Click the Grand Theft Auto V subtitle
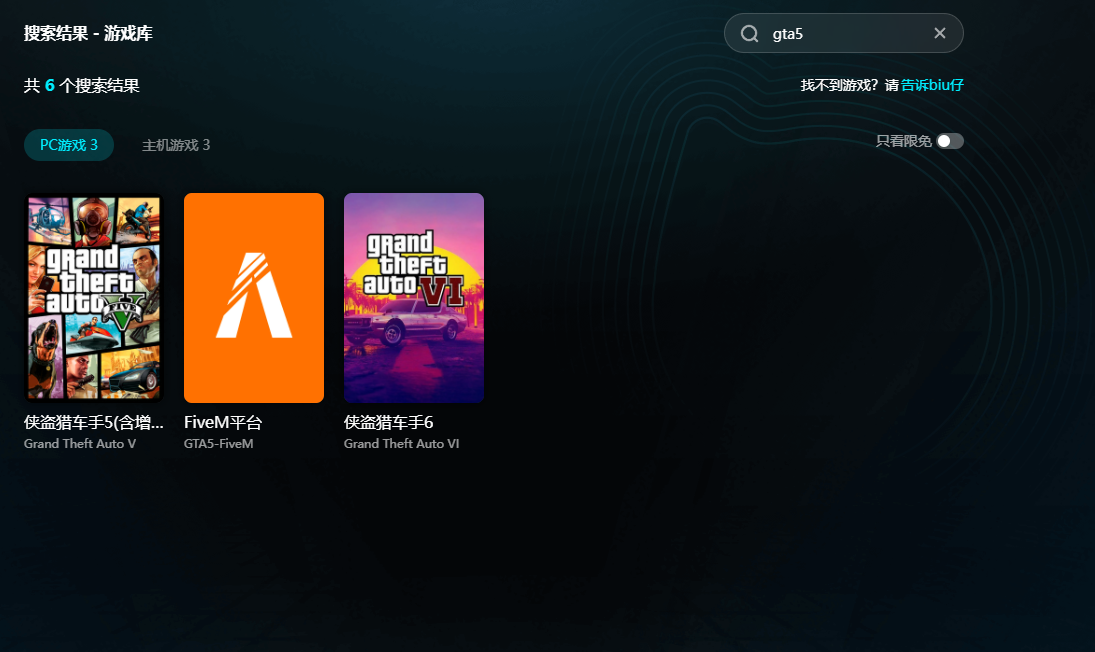 click(80, 444)
